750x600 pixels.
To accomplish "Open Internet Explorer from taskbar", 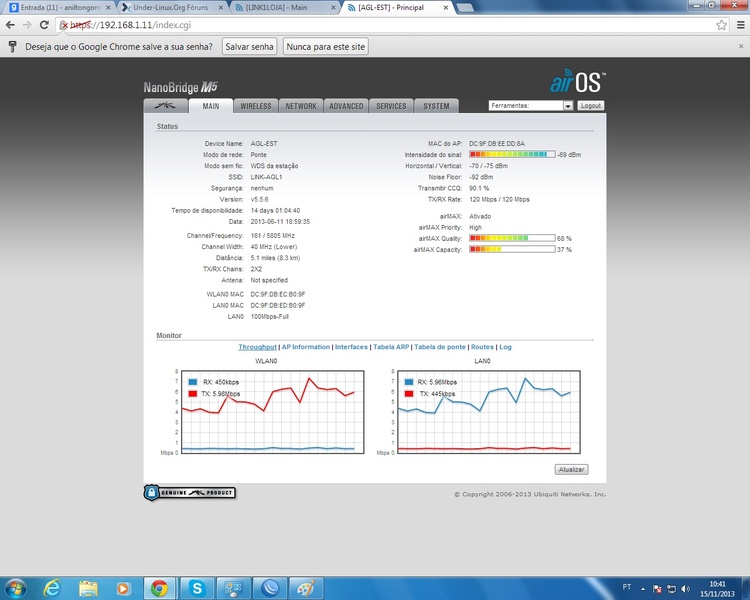I will click(52, 589).
